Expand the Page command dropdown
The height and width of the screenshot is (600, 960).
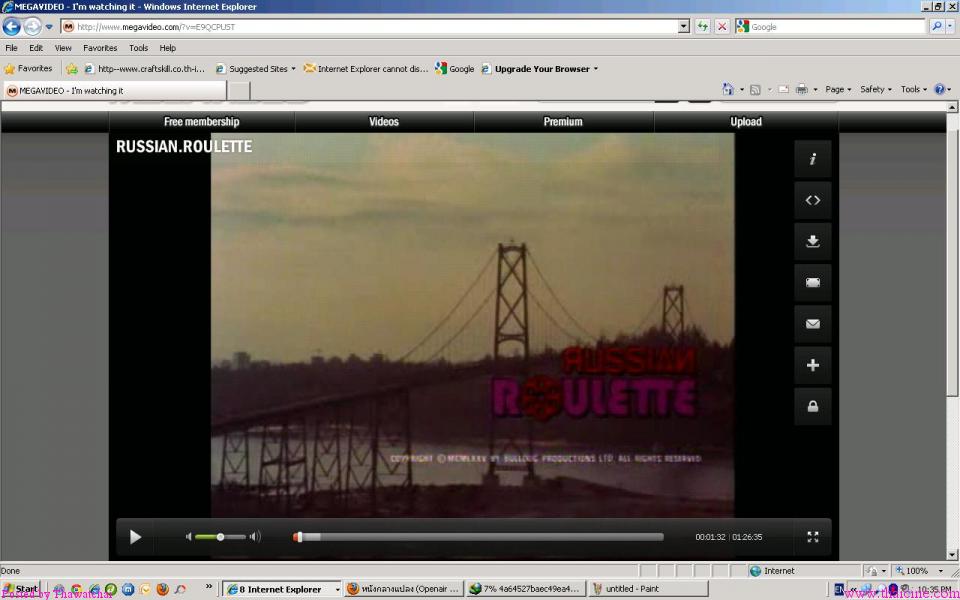[x=838, y=89]
